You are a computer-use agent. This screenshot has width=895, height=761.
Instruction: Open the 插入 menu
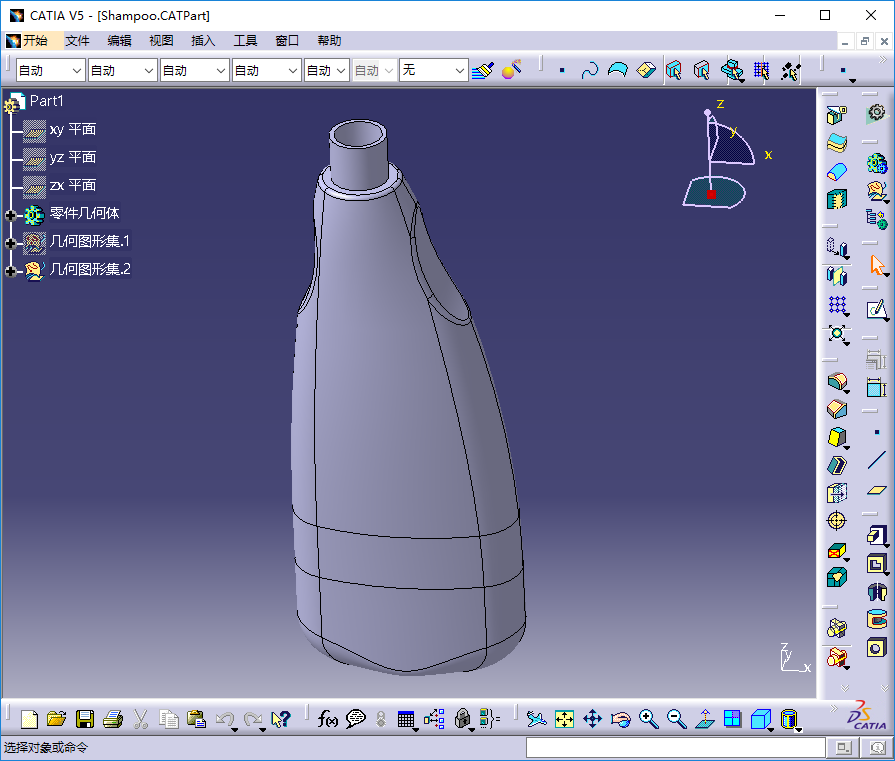coord(203,41)
